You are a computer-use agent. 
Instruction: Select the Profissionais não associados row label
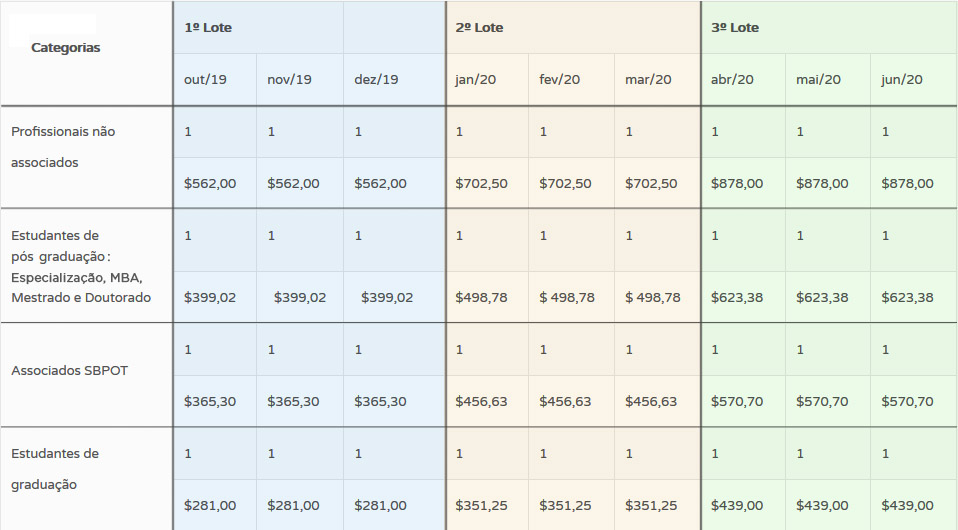[x=63, y=147]
